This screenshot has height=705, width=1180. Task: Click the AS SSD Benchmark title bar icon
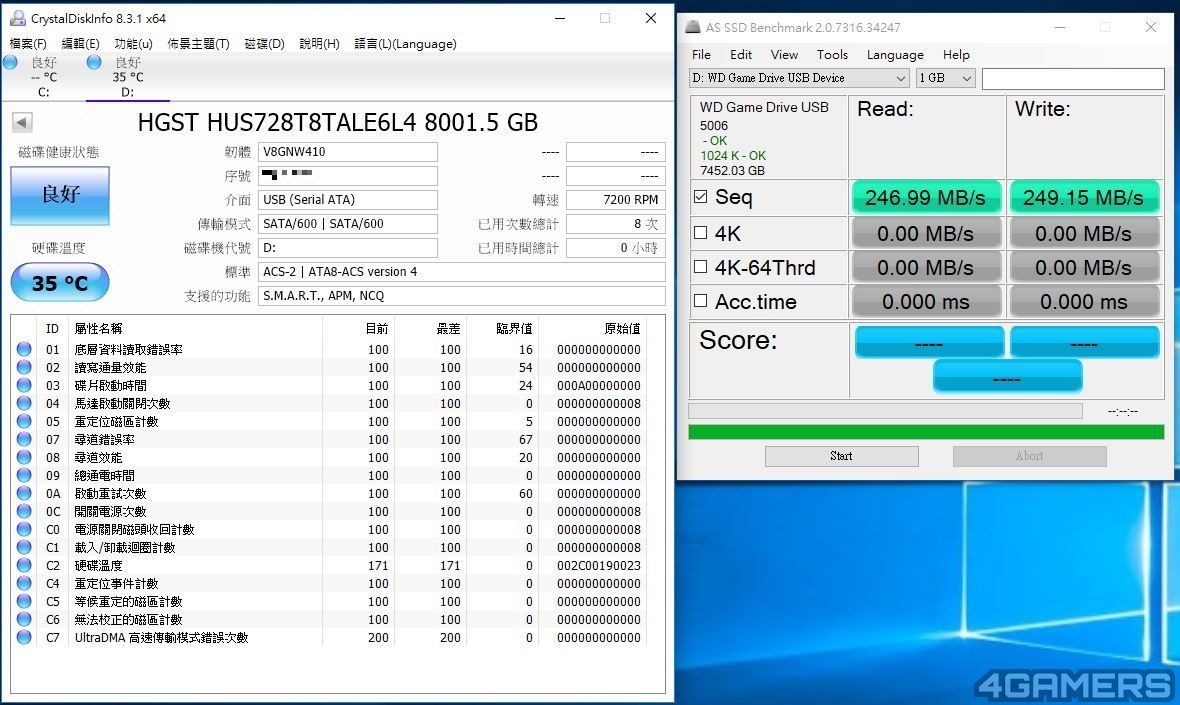tap(692, 27)
